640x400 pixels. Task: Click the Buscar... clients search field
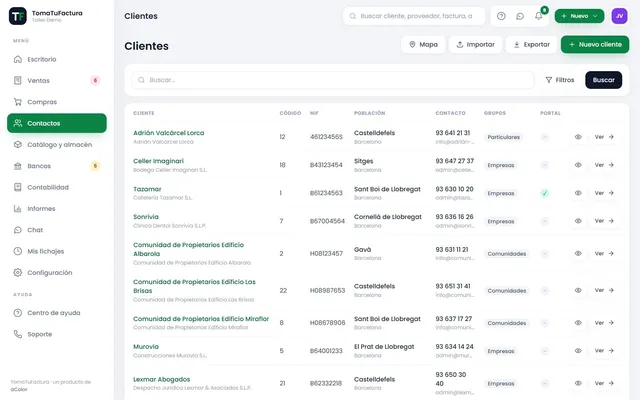pos(333,80)
